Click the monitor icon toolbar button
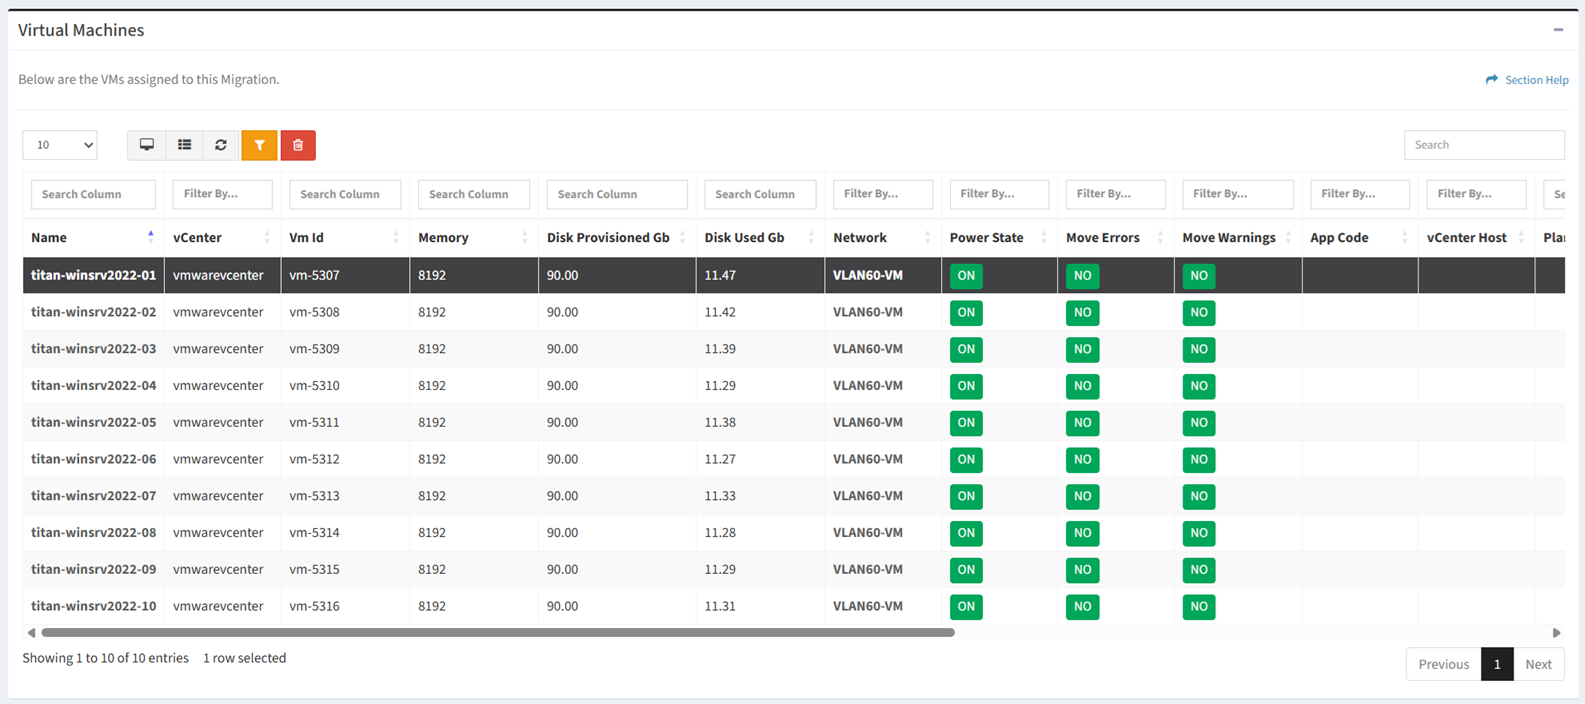This screenshot has height=704, width=1585. point(147,145)
